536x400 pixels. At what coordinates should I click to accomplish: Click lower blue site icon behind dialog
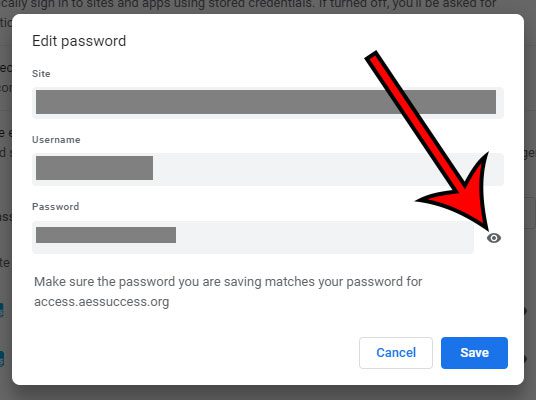point(2,359)
